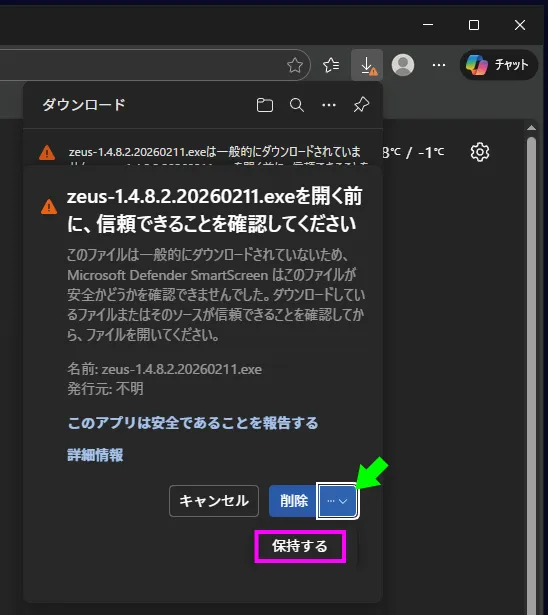
Task: Click 発行元: 不明 text
Action: pyautogui.click(x=105, y=389)
